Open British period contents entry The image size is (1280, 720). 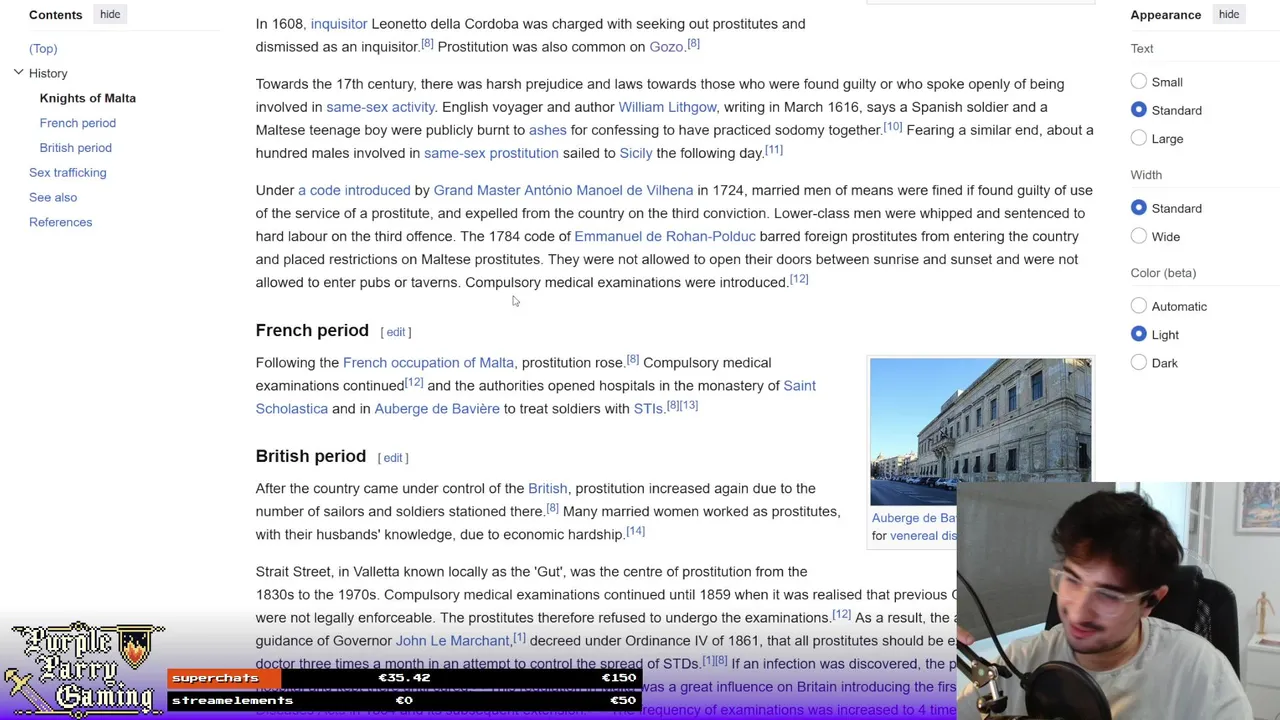76,148
